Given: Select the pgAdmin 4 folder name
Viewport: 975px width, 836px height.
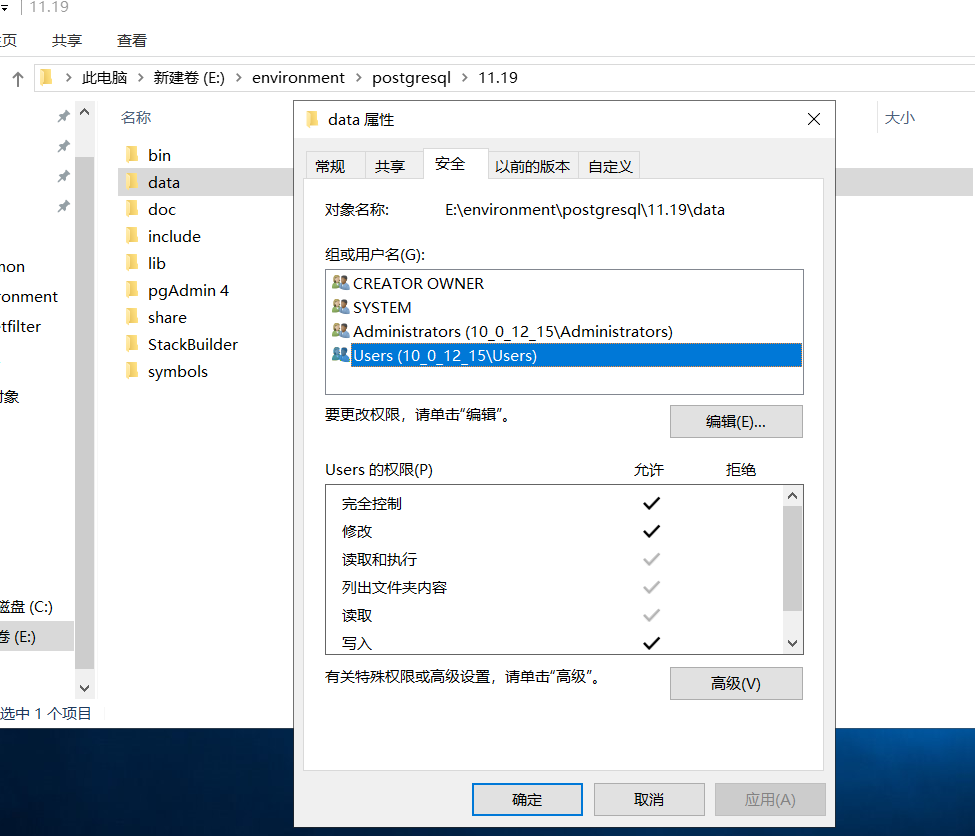Looking at the screenshot, I should point(188,290).
